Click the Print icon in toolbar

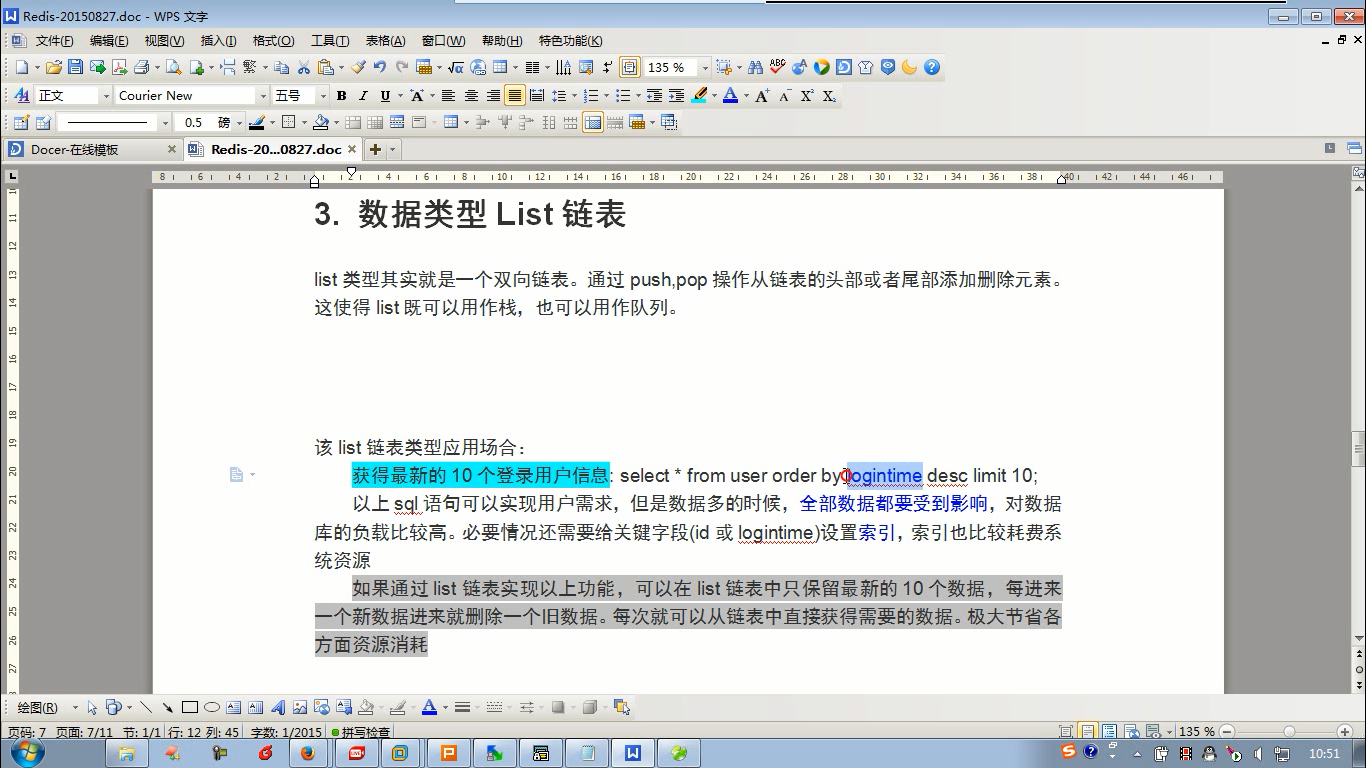point(141,67)
